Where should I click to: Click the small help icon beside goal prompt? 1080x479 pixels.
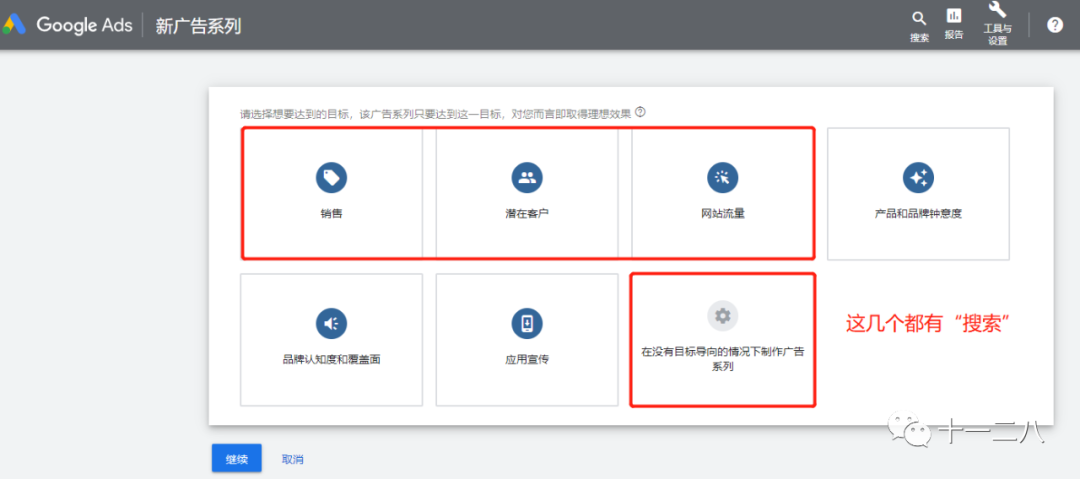tap(640, 112)
